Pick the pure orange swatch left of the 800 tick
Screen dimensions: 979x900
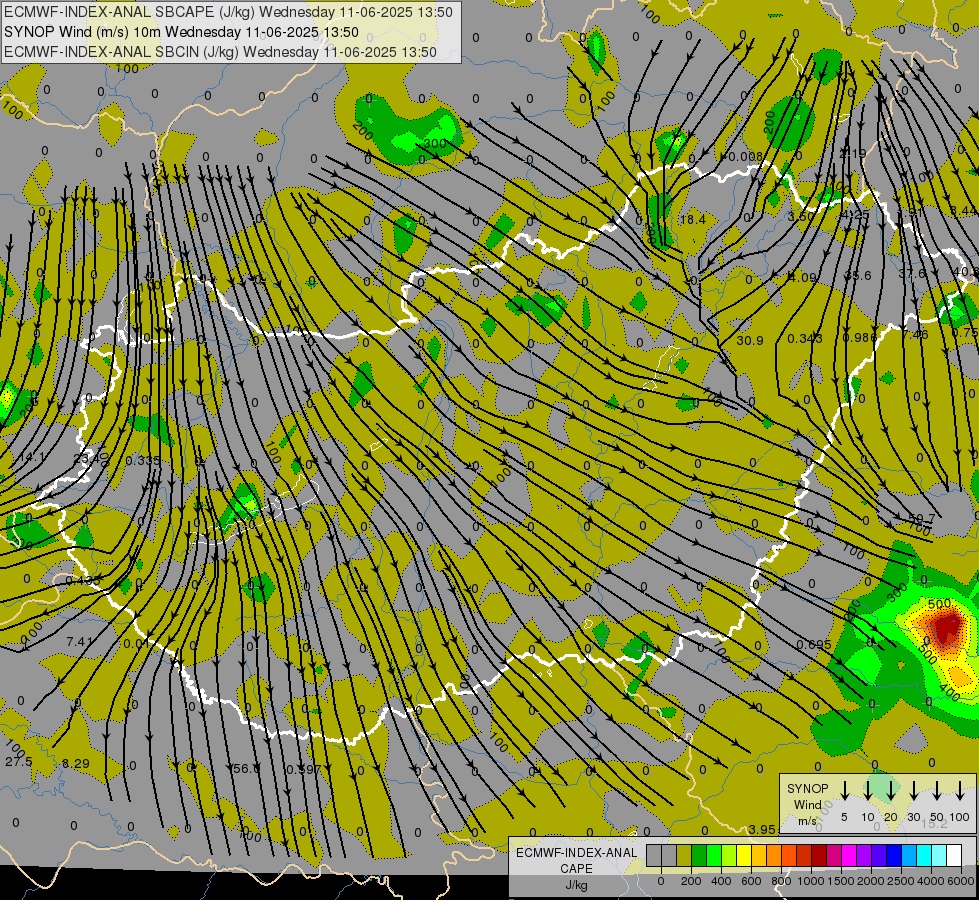pyautogui.click(x=774, y=856)
